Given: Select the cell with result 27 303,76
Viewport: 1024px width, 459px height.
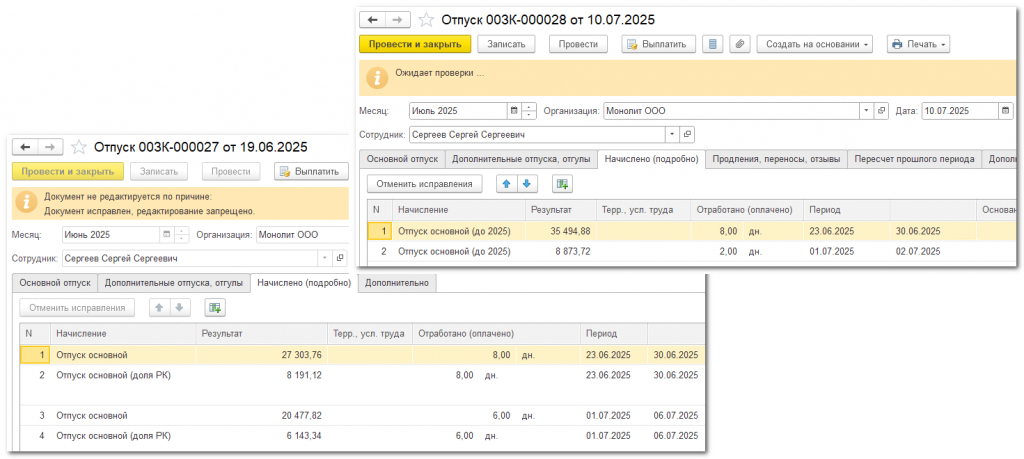Looking at the screenshot, I should click(261, 355).
